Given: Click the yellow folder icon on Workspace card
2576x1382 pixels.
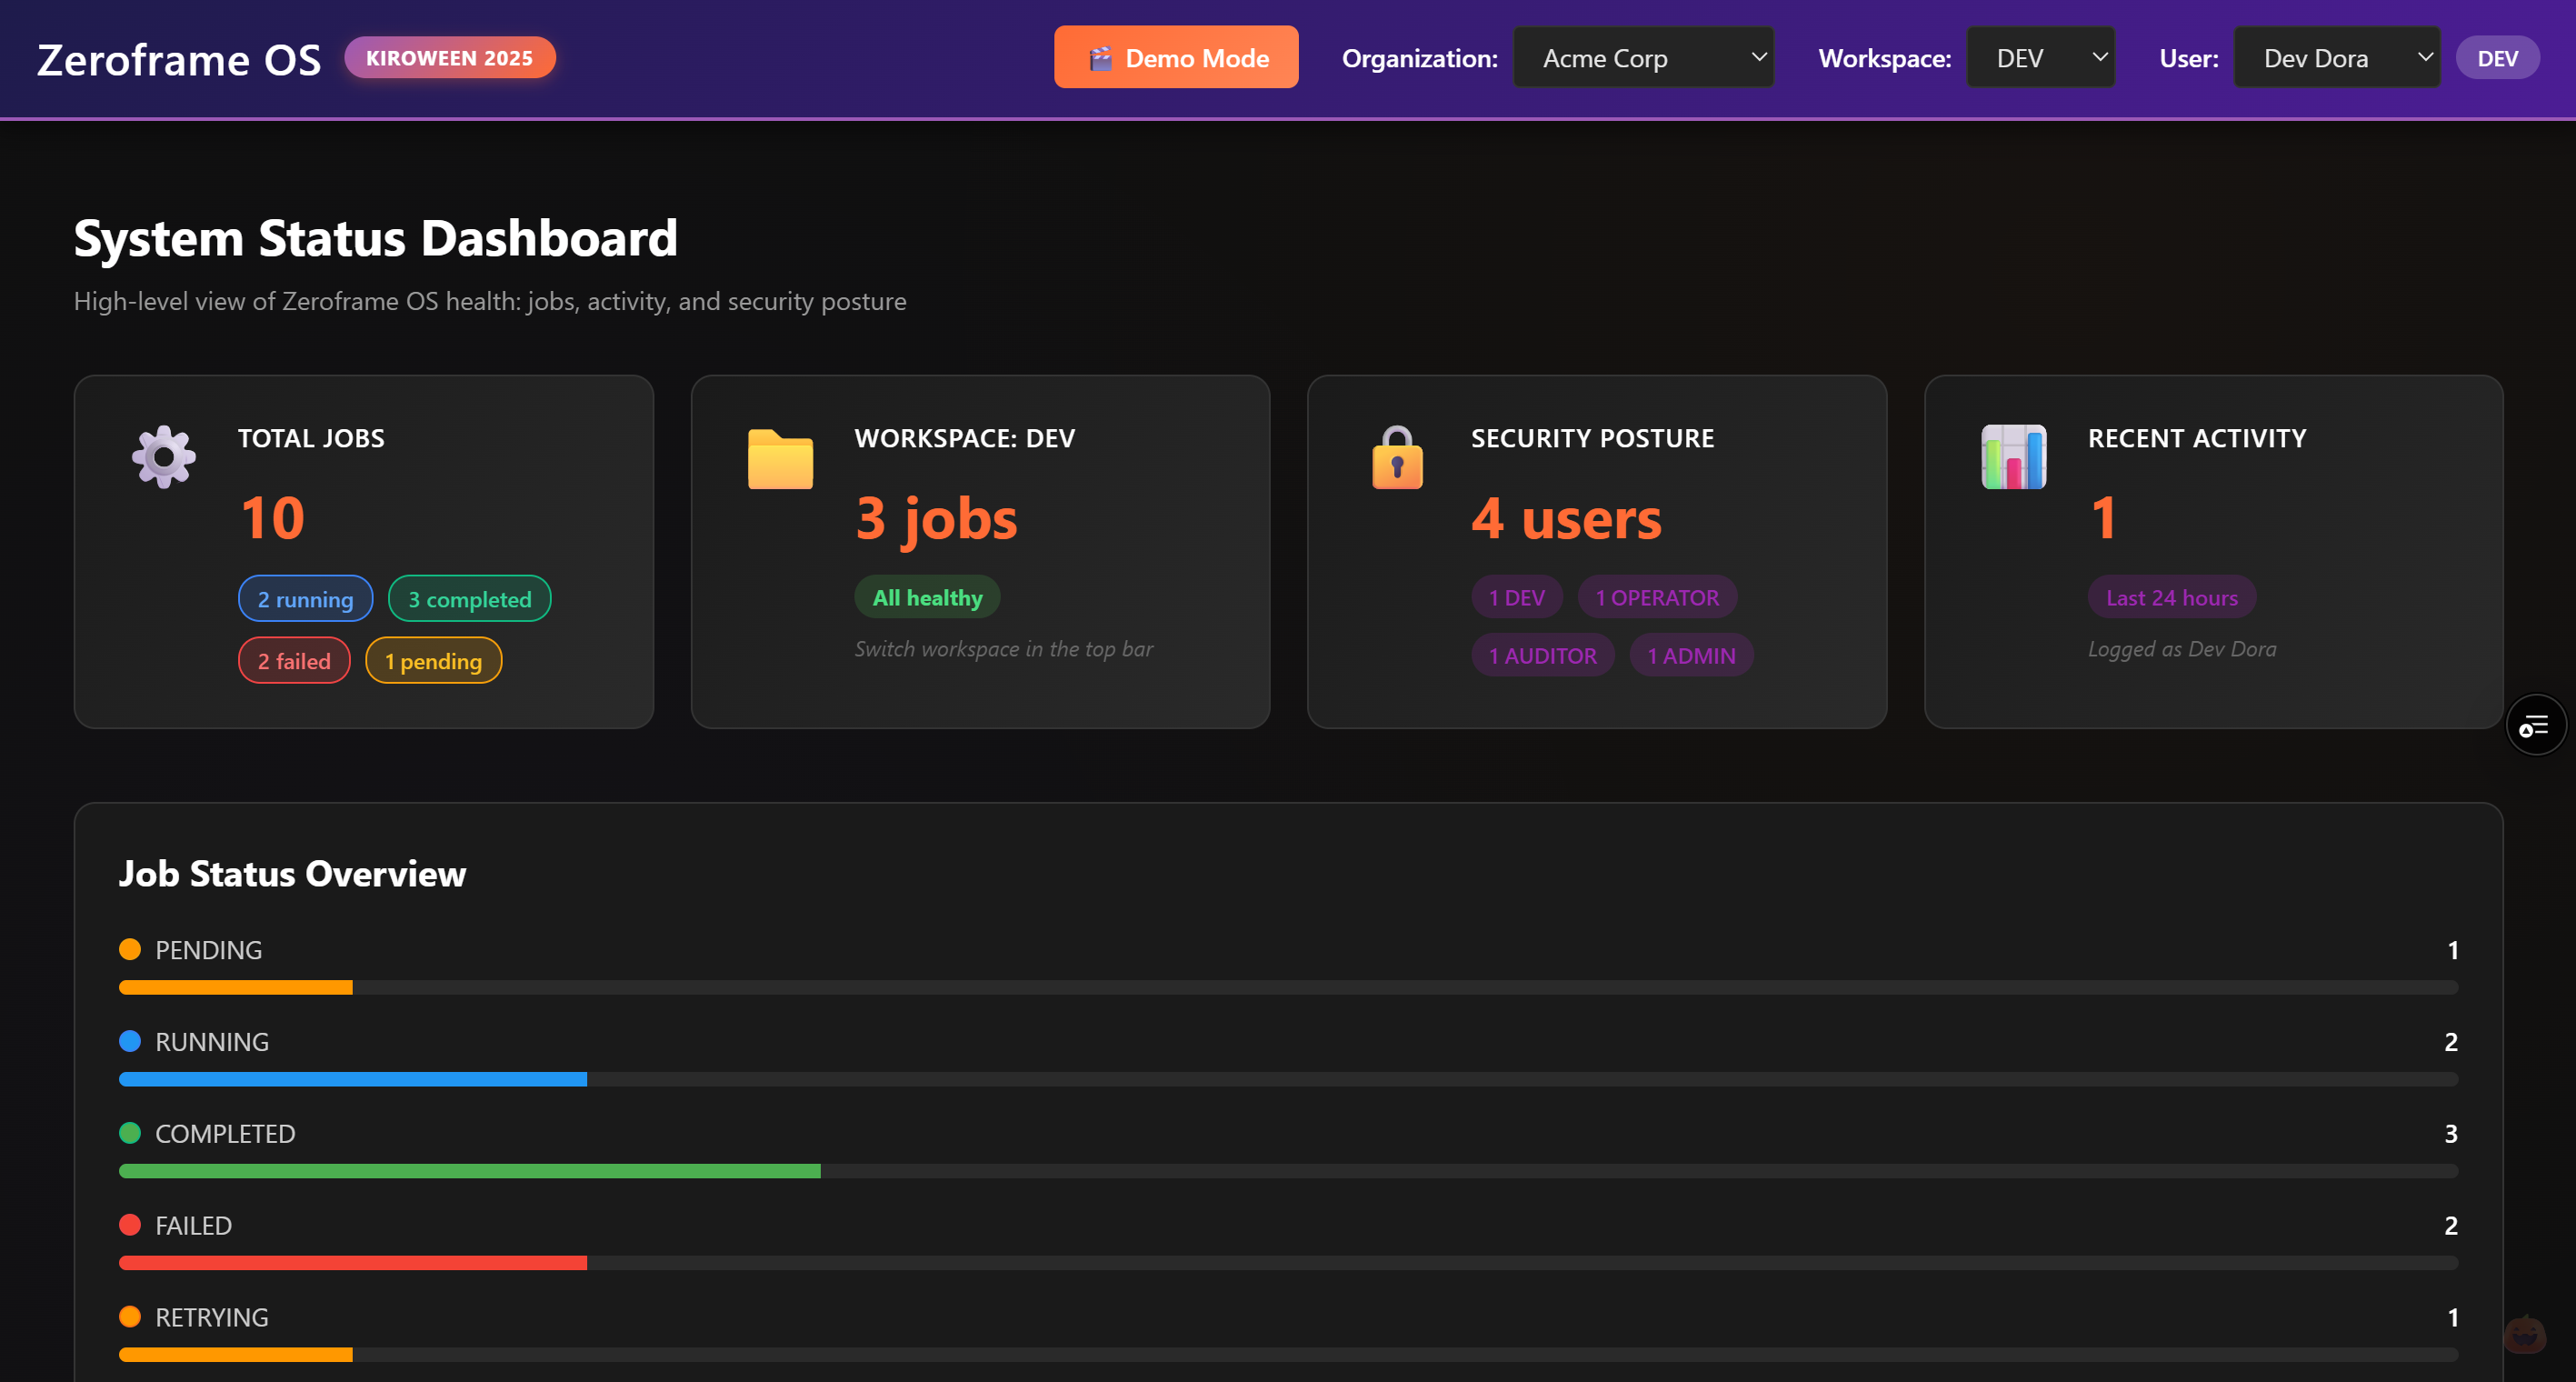Looking at the screenshot, I should tap(780, 459).
